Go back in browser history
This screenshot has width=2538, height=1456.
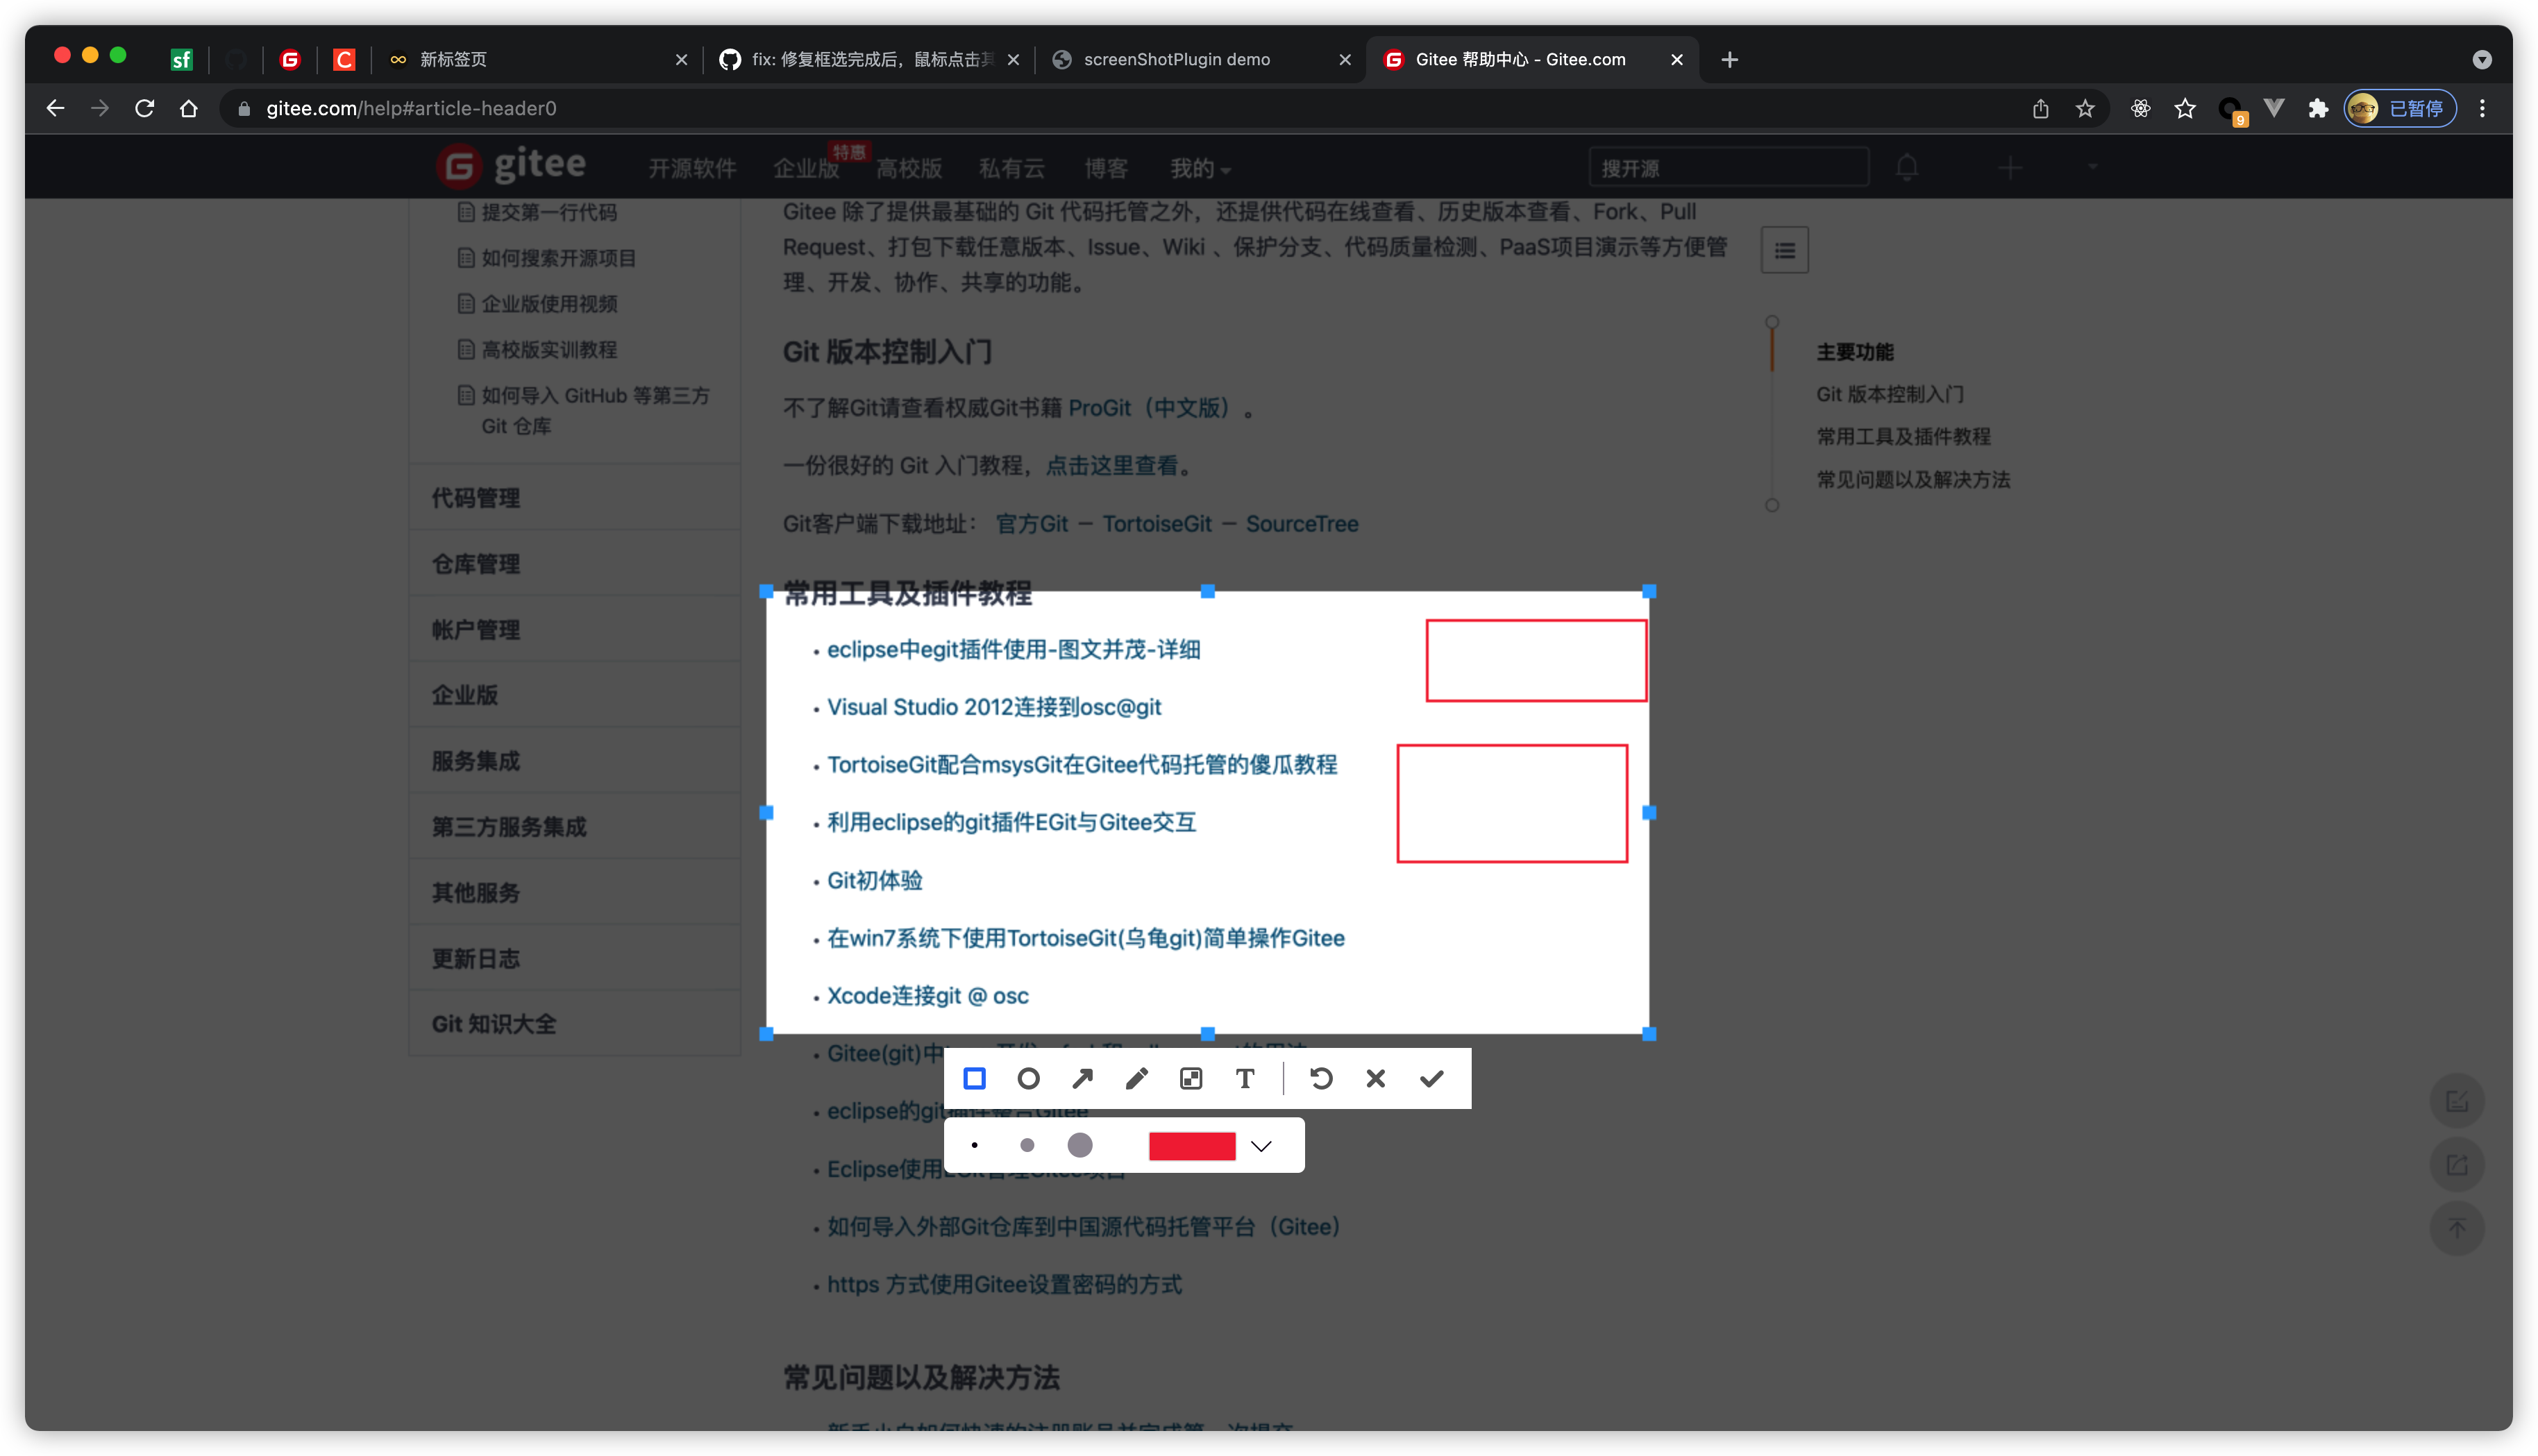tap(55, 108)
